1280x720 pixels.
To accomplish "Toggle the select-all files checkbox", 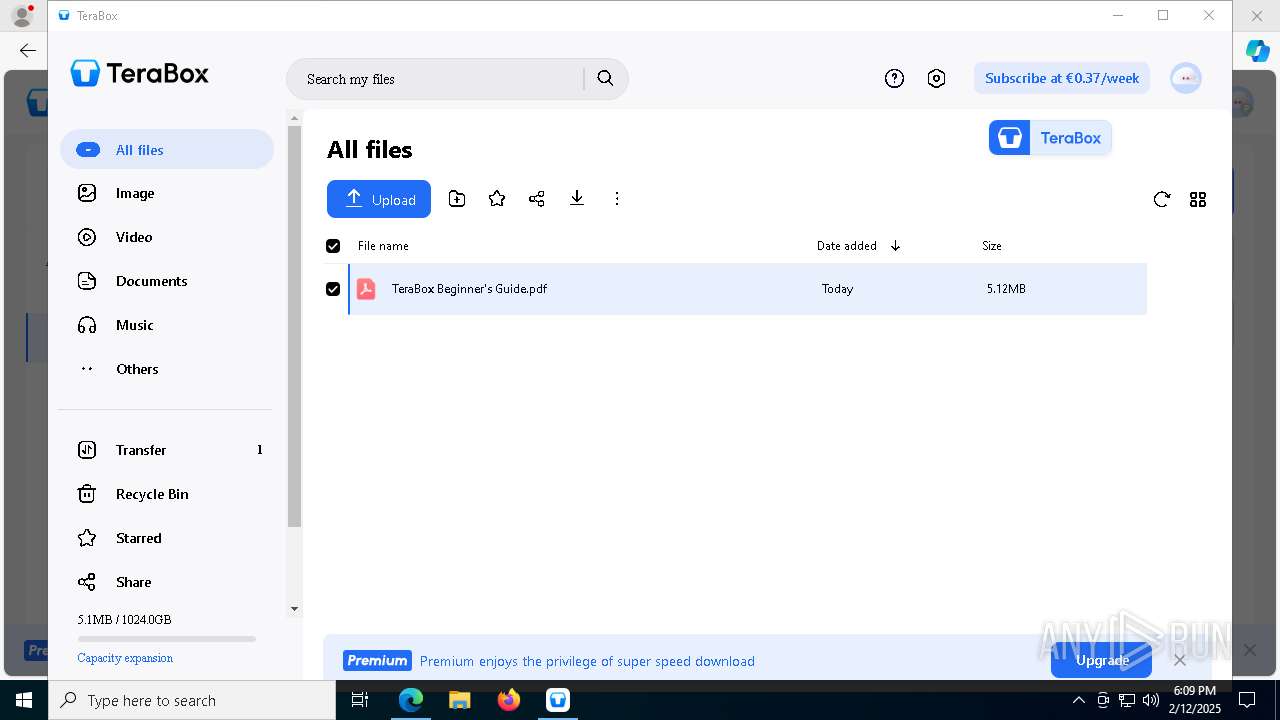I will 333,246.
